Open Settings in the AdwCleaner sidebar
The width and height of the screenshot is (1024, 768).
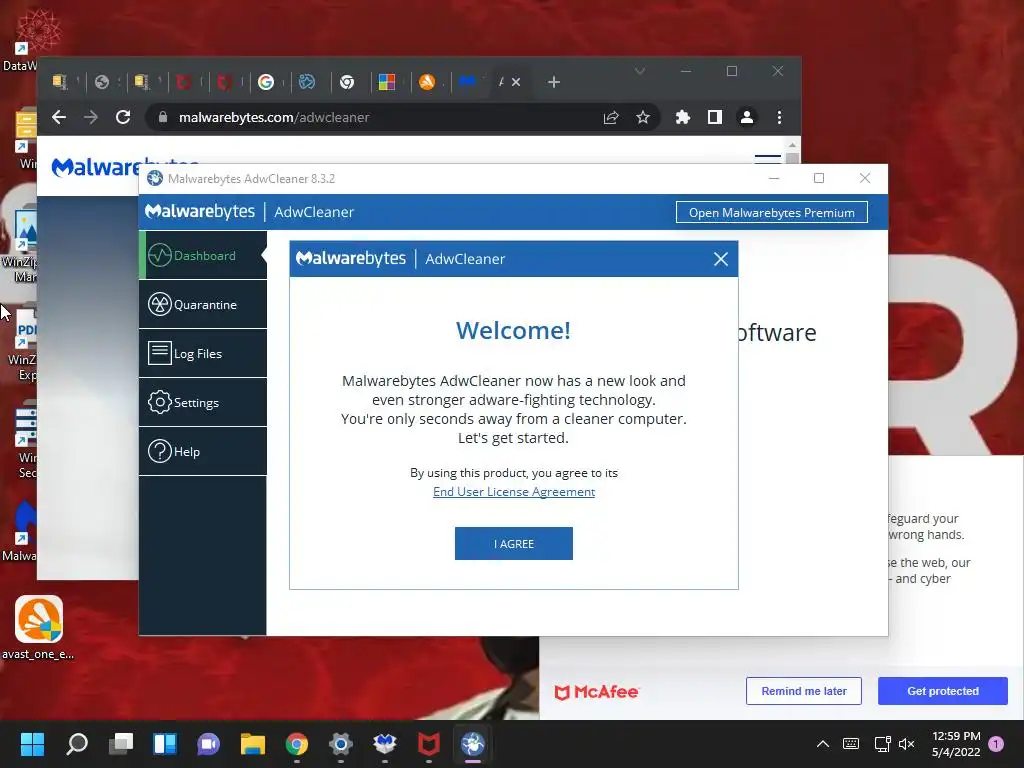pos(203,402)
